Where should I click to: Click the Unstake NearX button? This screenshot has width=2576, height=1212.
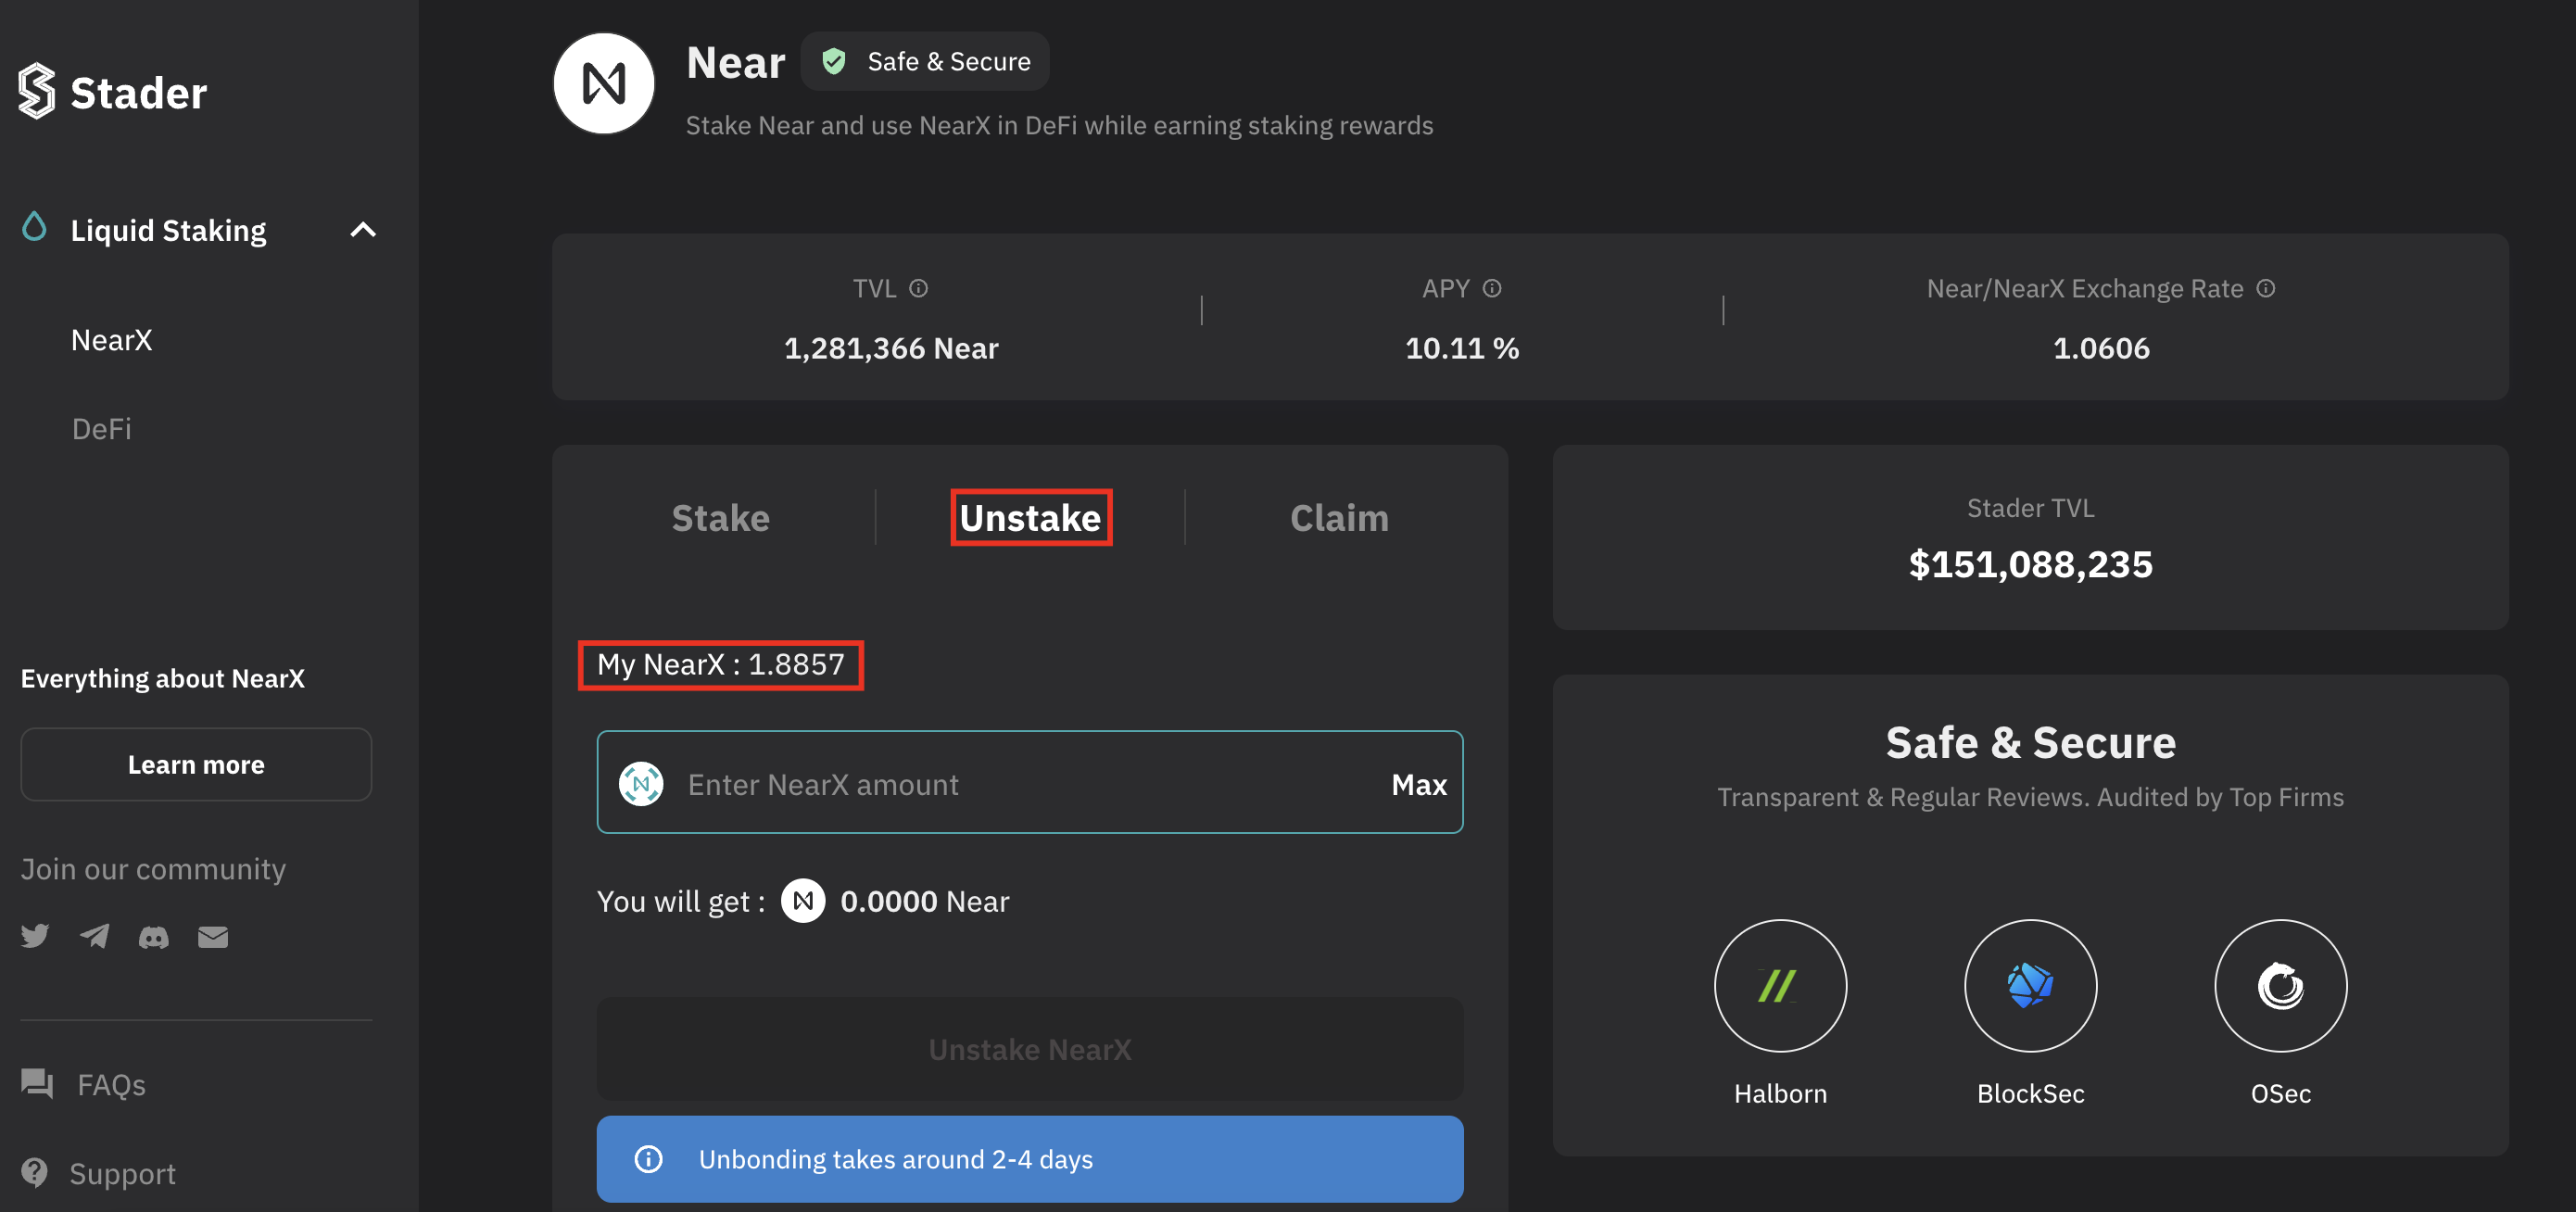tap(1030, 1049)
